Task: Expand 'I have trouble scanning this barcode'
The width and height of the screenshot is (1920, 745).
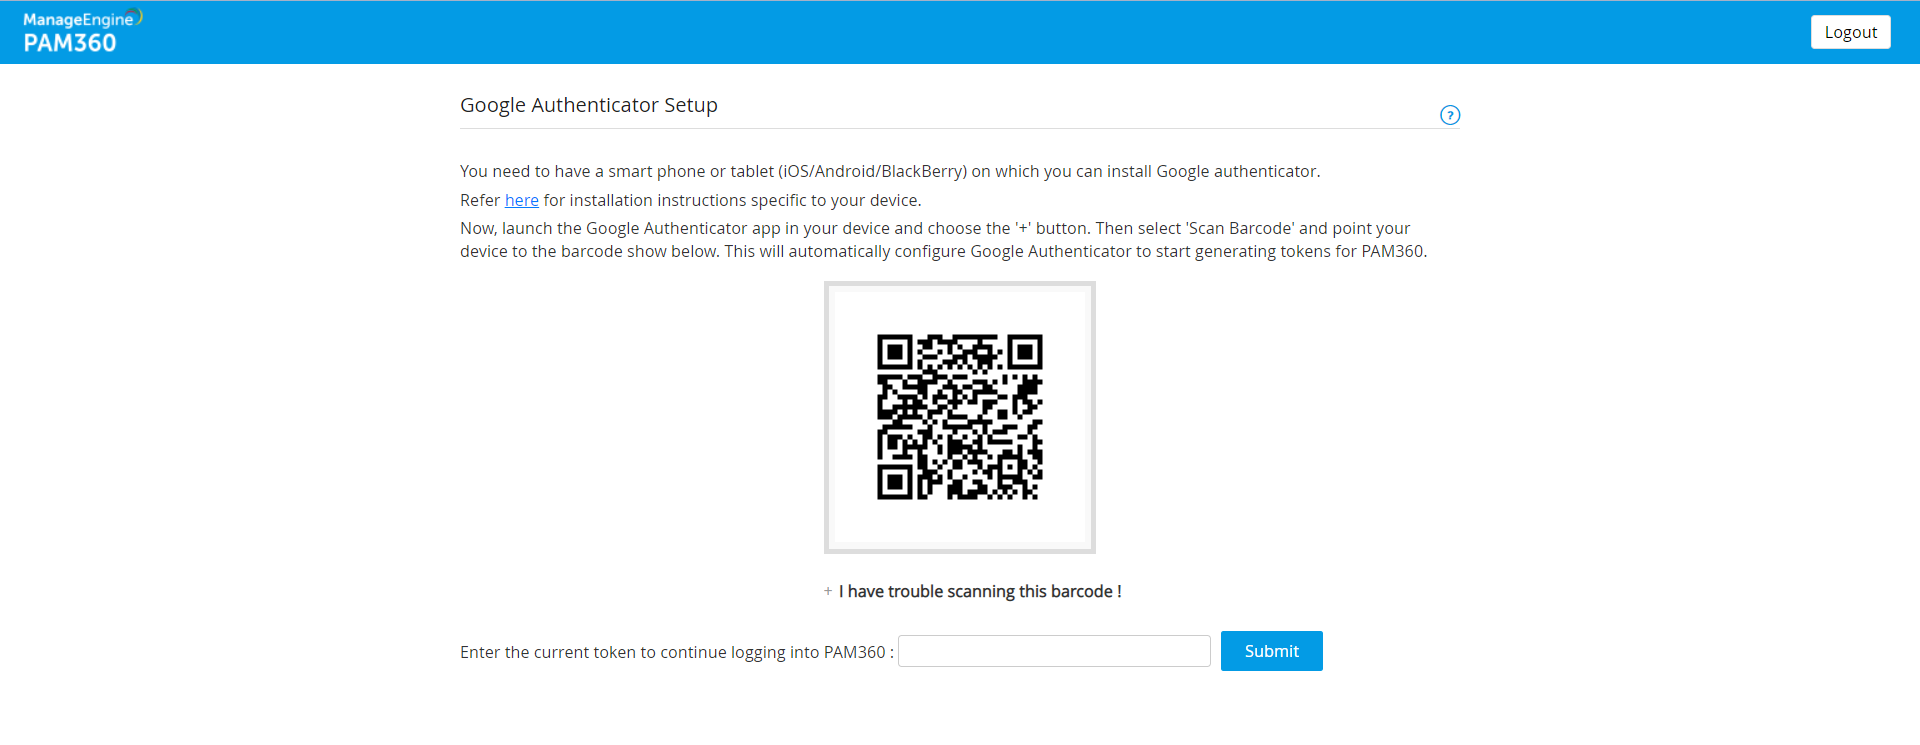Action: tap(973, 591)
